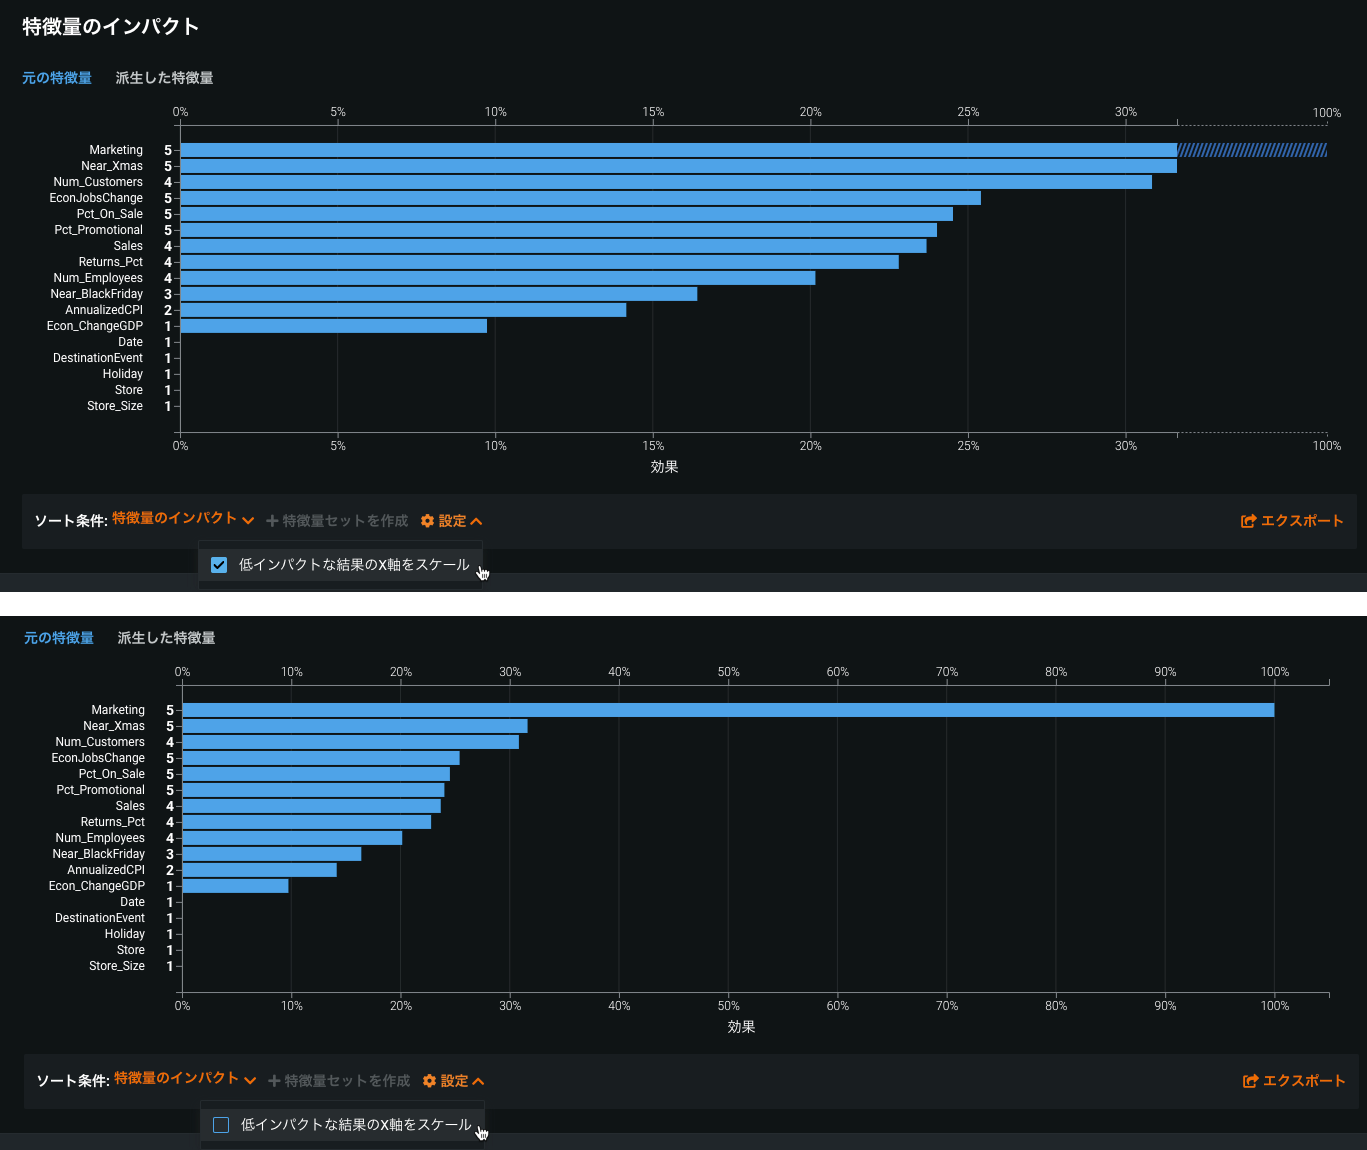The image size is (1367, 1150).
Task: Open the upper 特徴量のインパクト sort dropdown
Action: pyautogui.click(x=183, y=519)
